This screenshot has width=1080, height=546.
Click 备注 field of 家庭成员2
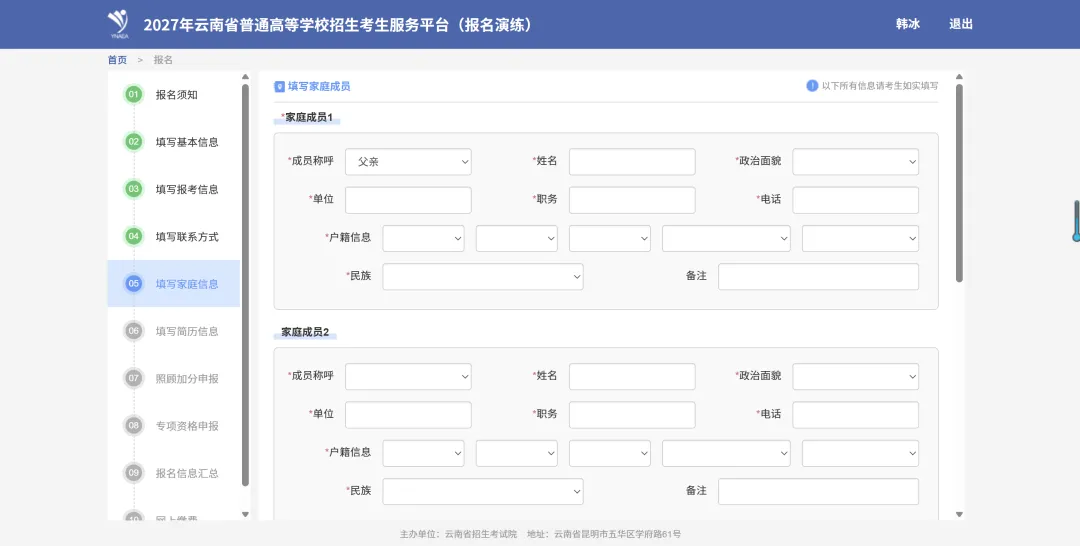(818, 492)
